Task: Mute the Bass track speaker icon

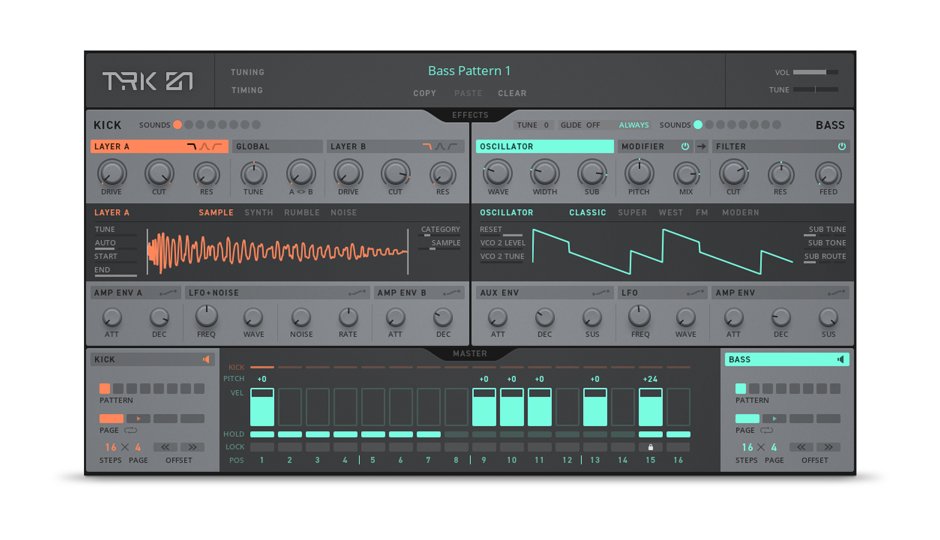Action: (840, 360)
